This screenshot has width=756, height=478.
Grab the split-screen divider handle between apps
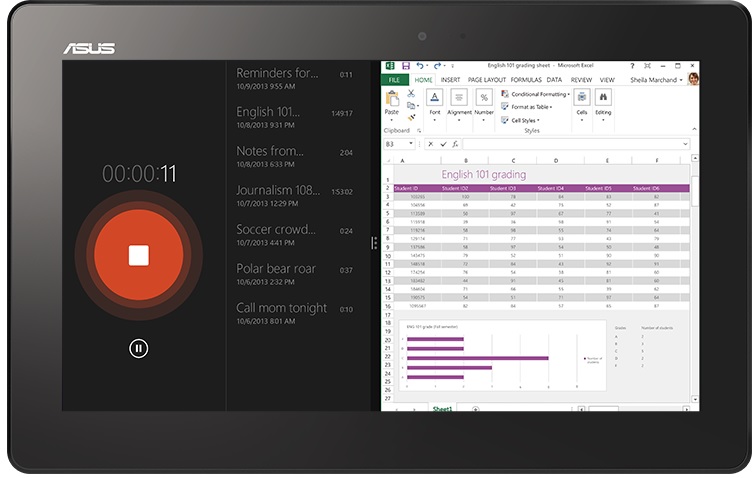pos(374,243)
